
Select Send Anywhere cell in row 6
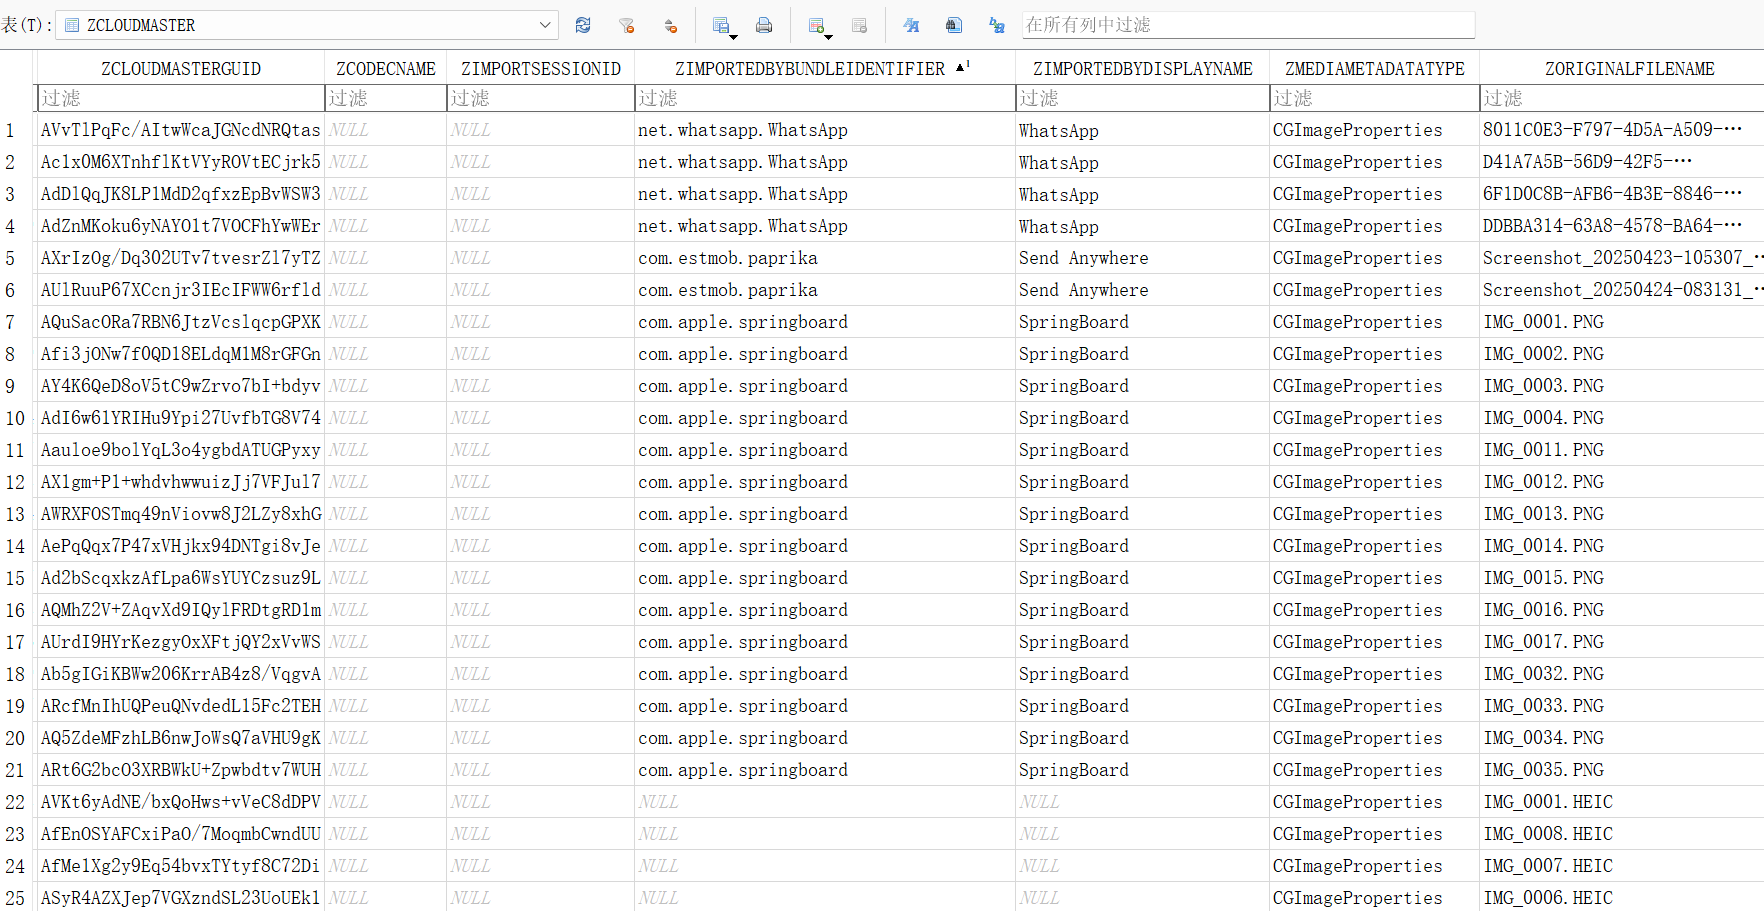(x=1143, y=290)
